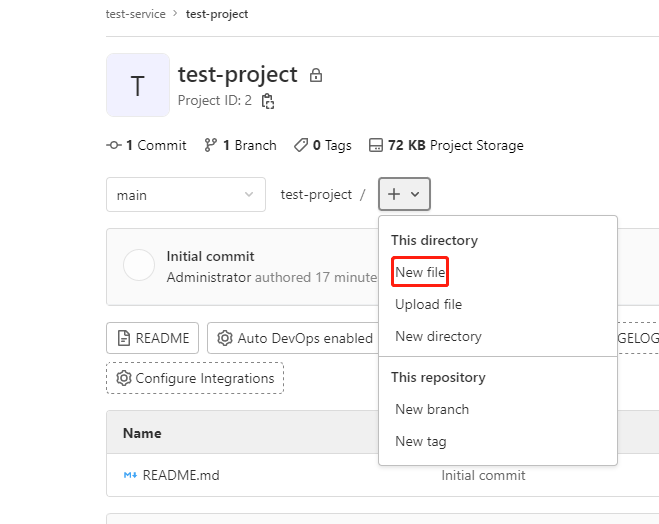Open Auto DevOps enabled button
Screen dimensions: 659x524
coord(293,338)
